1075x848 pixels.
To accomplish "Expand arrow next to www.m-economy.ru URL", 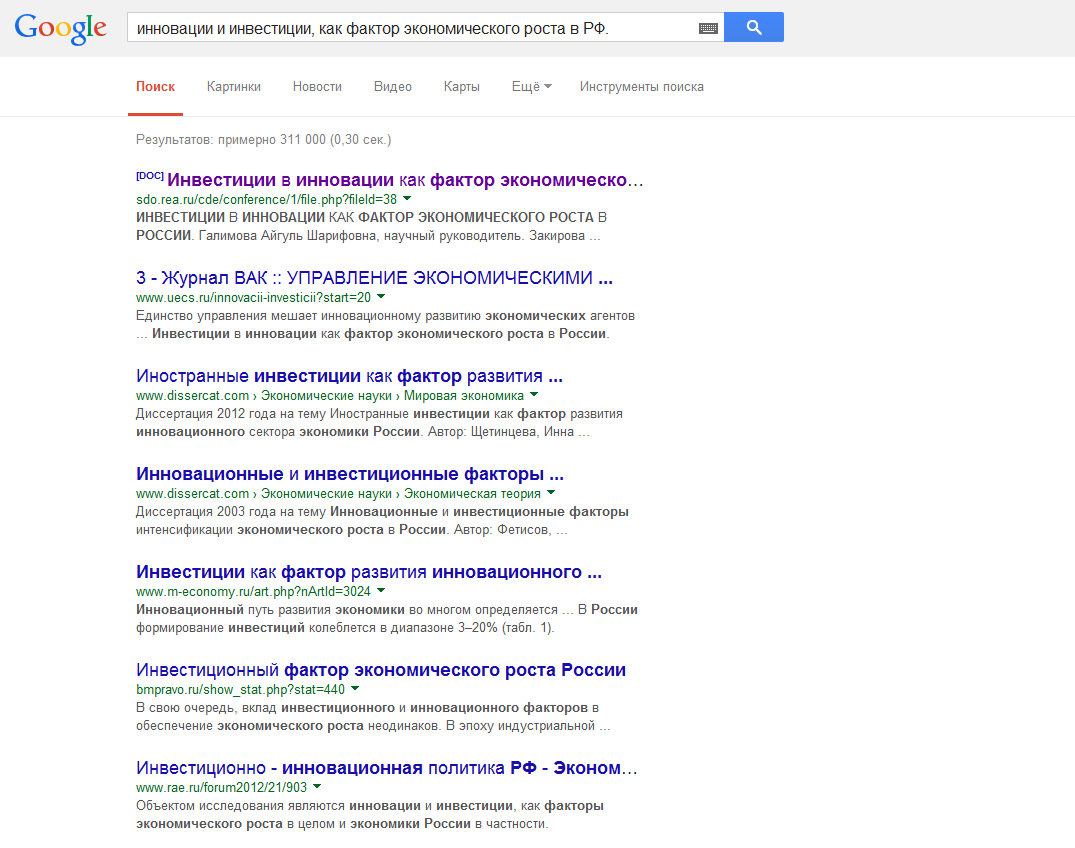I will pos(381,591).
